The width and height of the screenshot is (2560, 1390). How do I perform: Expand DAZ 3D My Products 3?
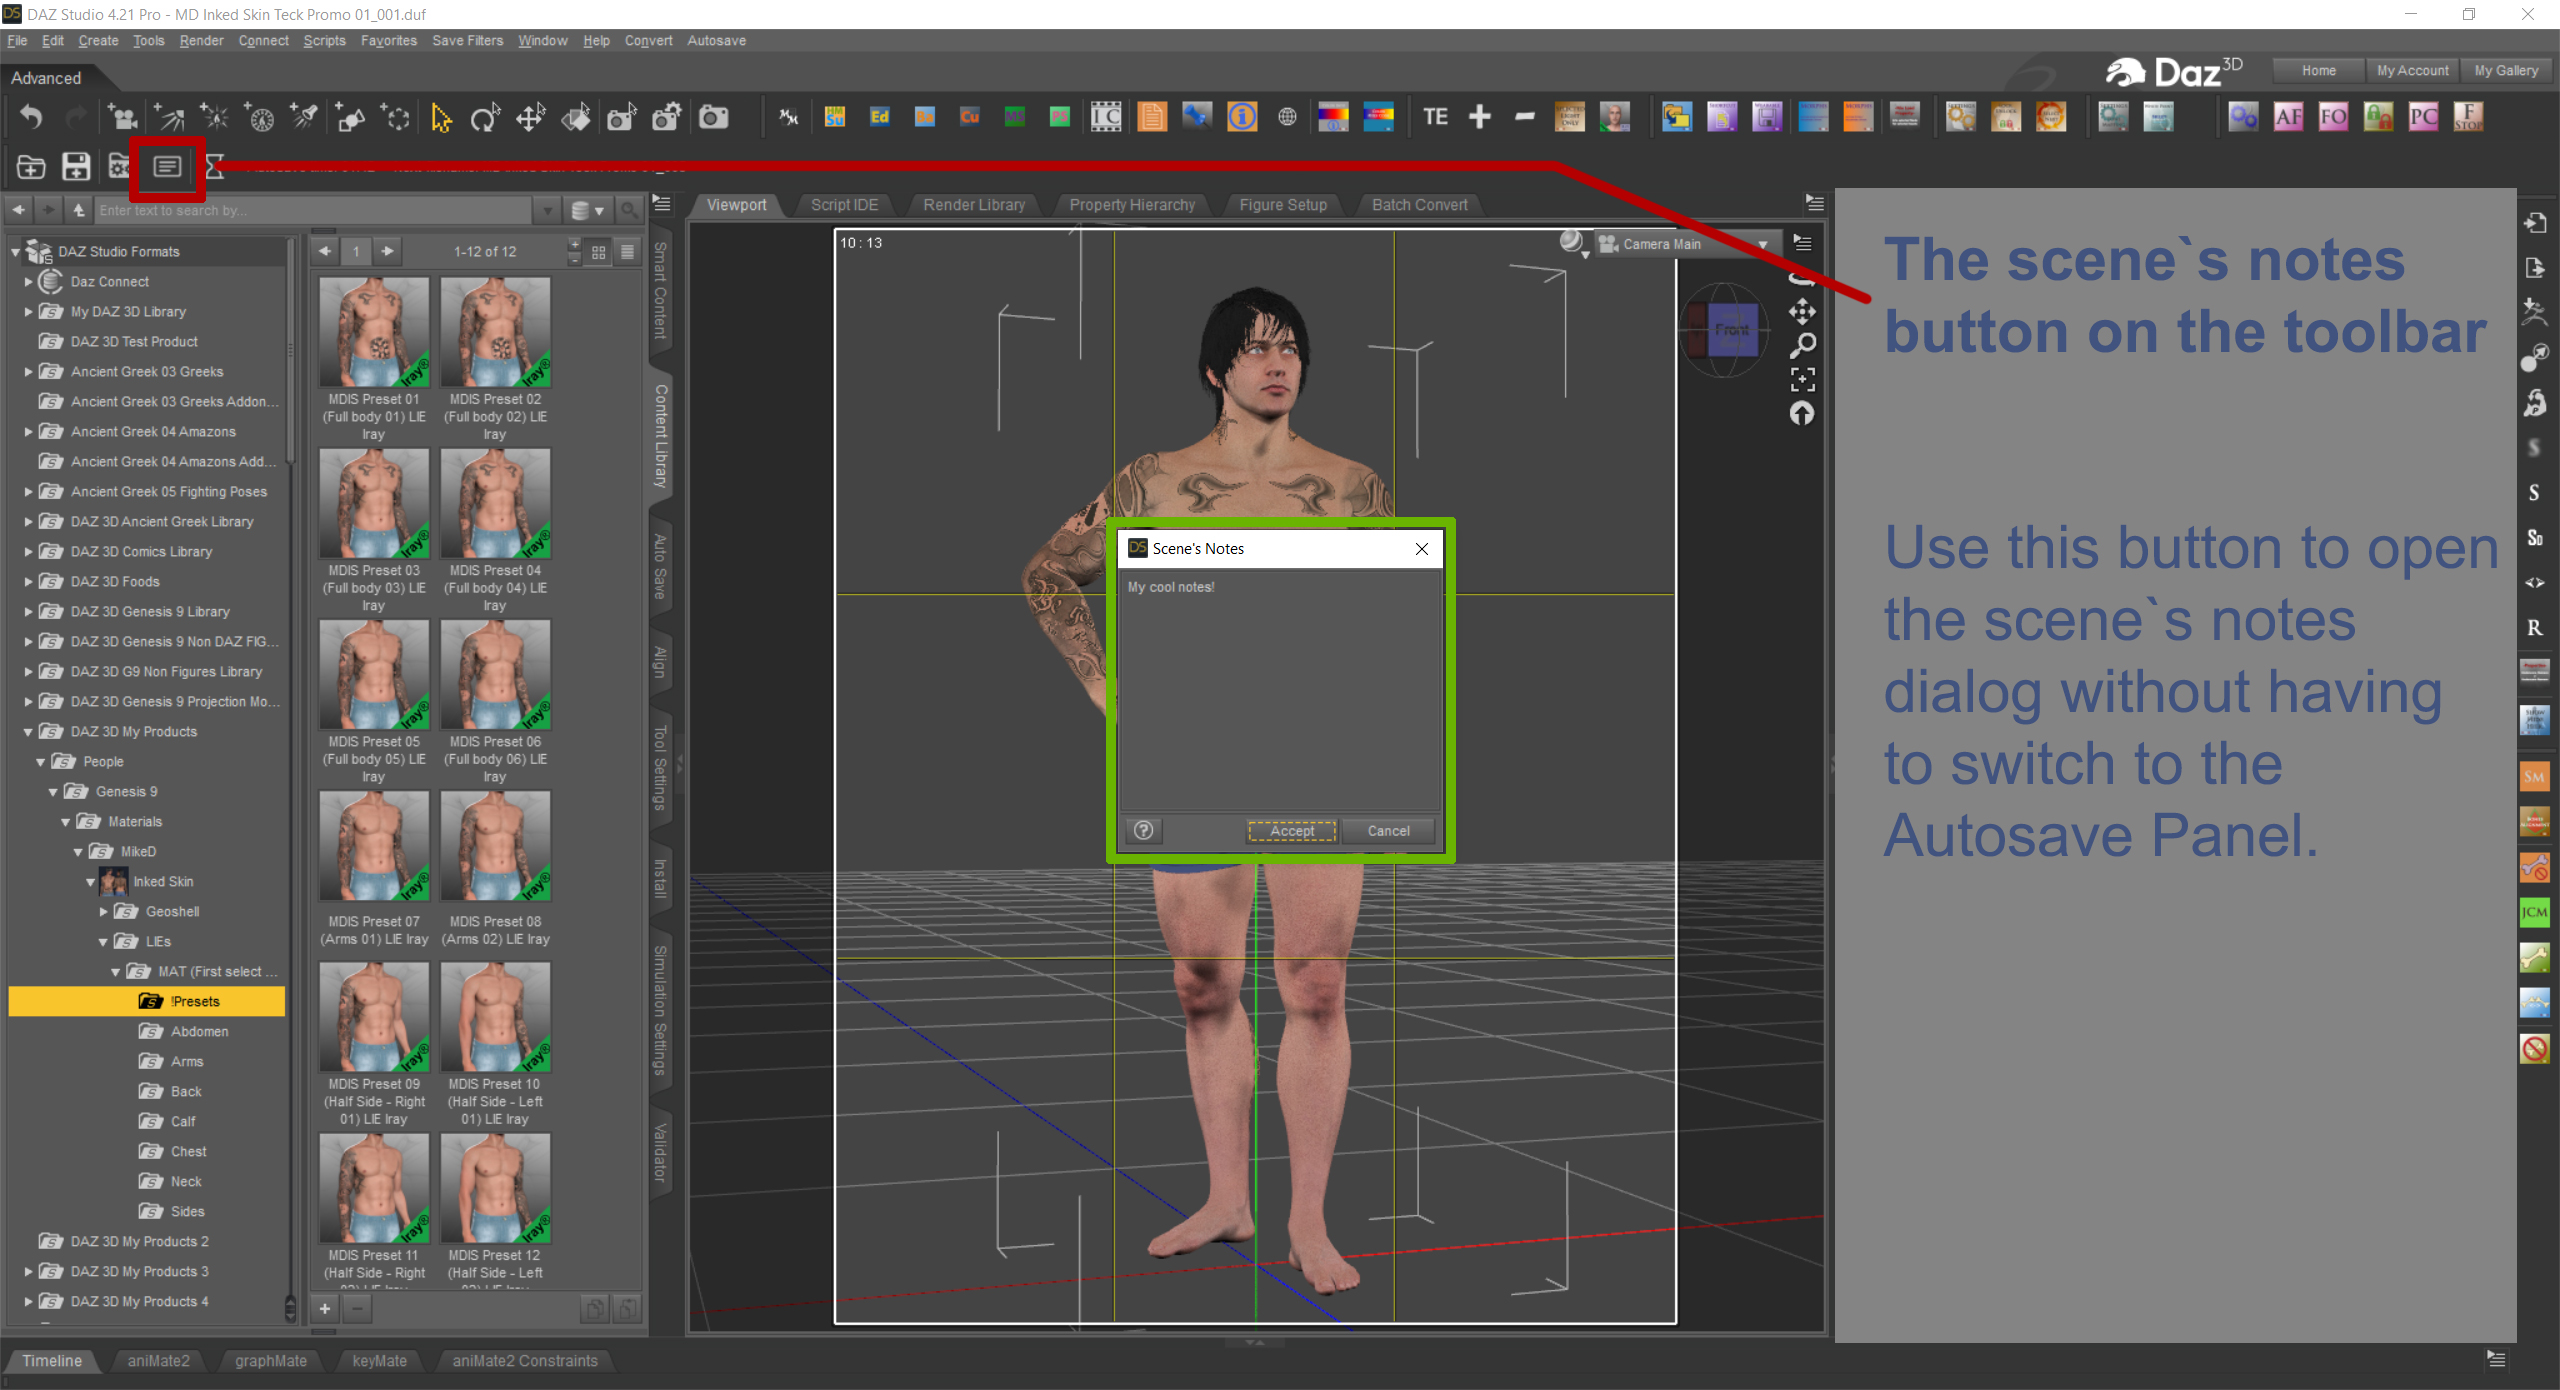pos(28,1272)
